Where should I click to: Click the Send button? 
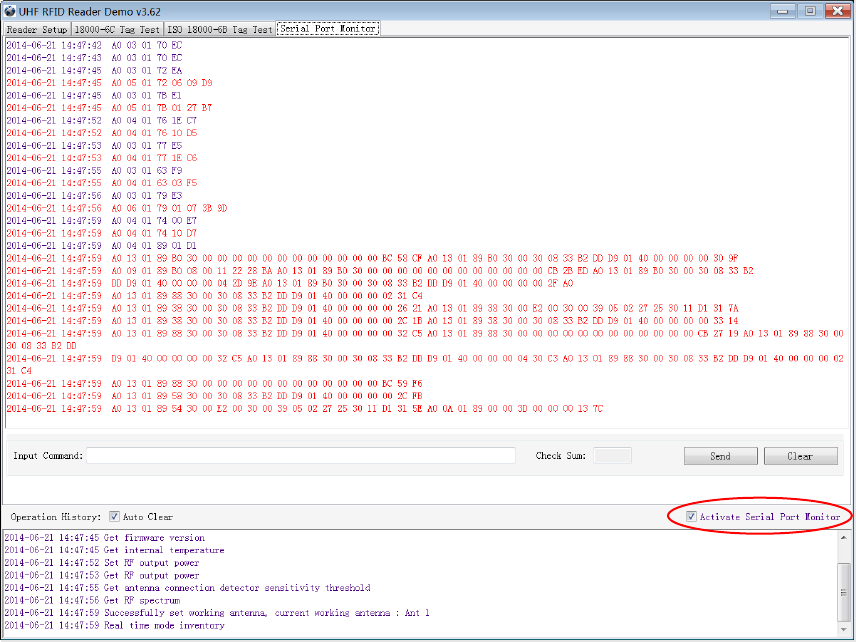[x=721, y=456]
